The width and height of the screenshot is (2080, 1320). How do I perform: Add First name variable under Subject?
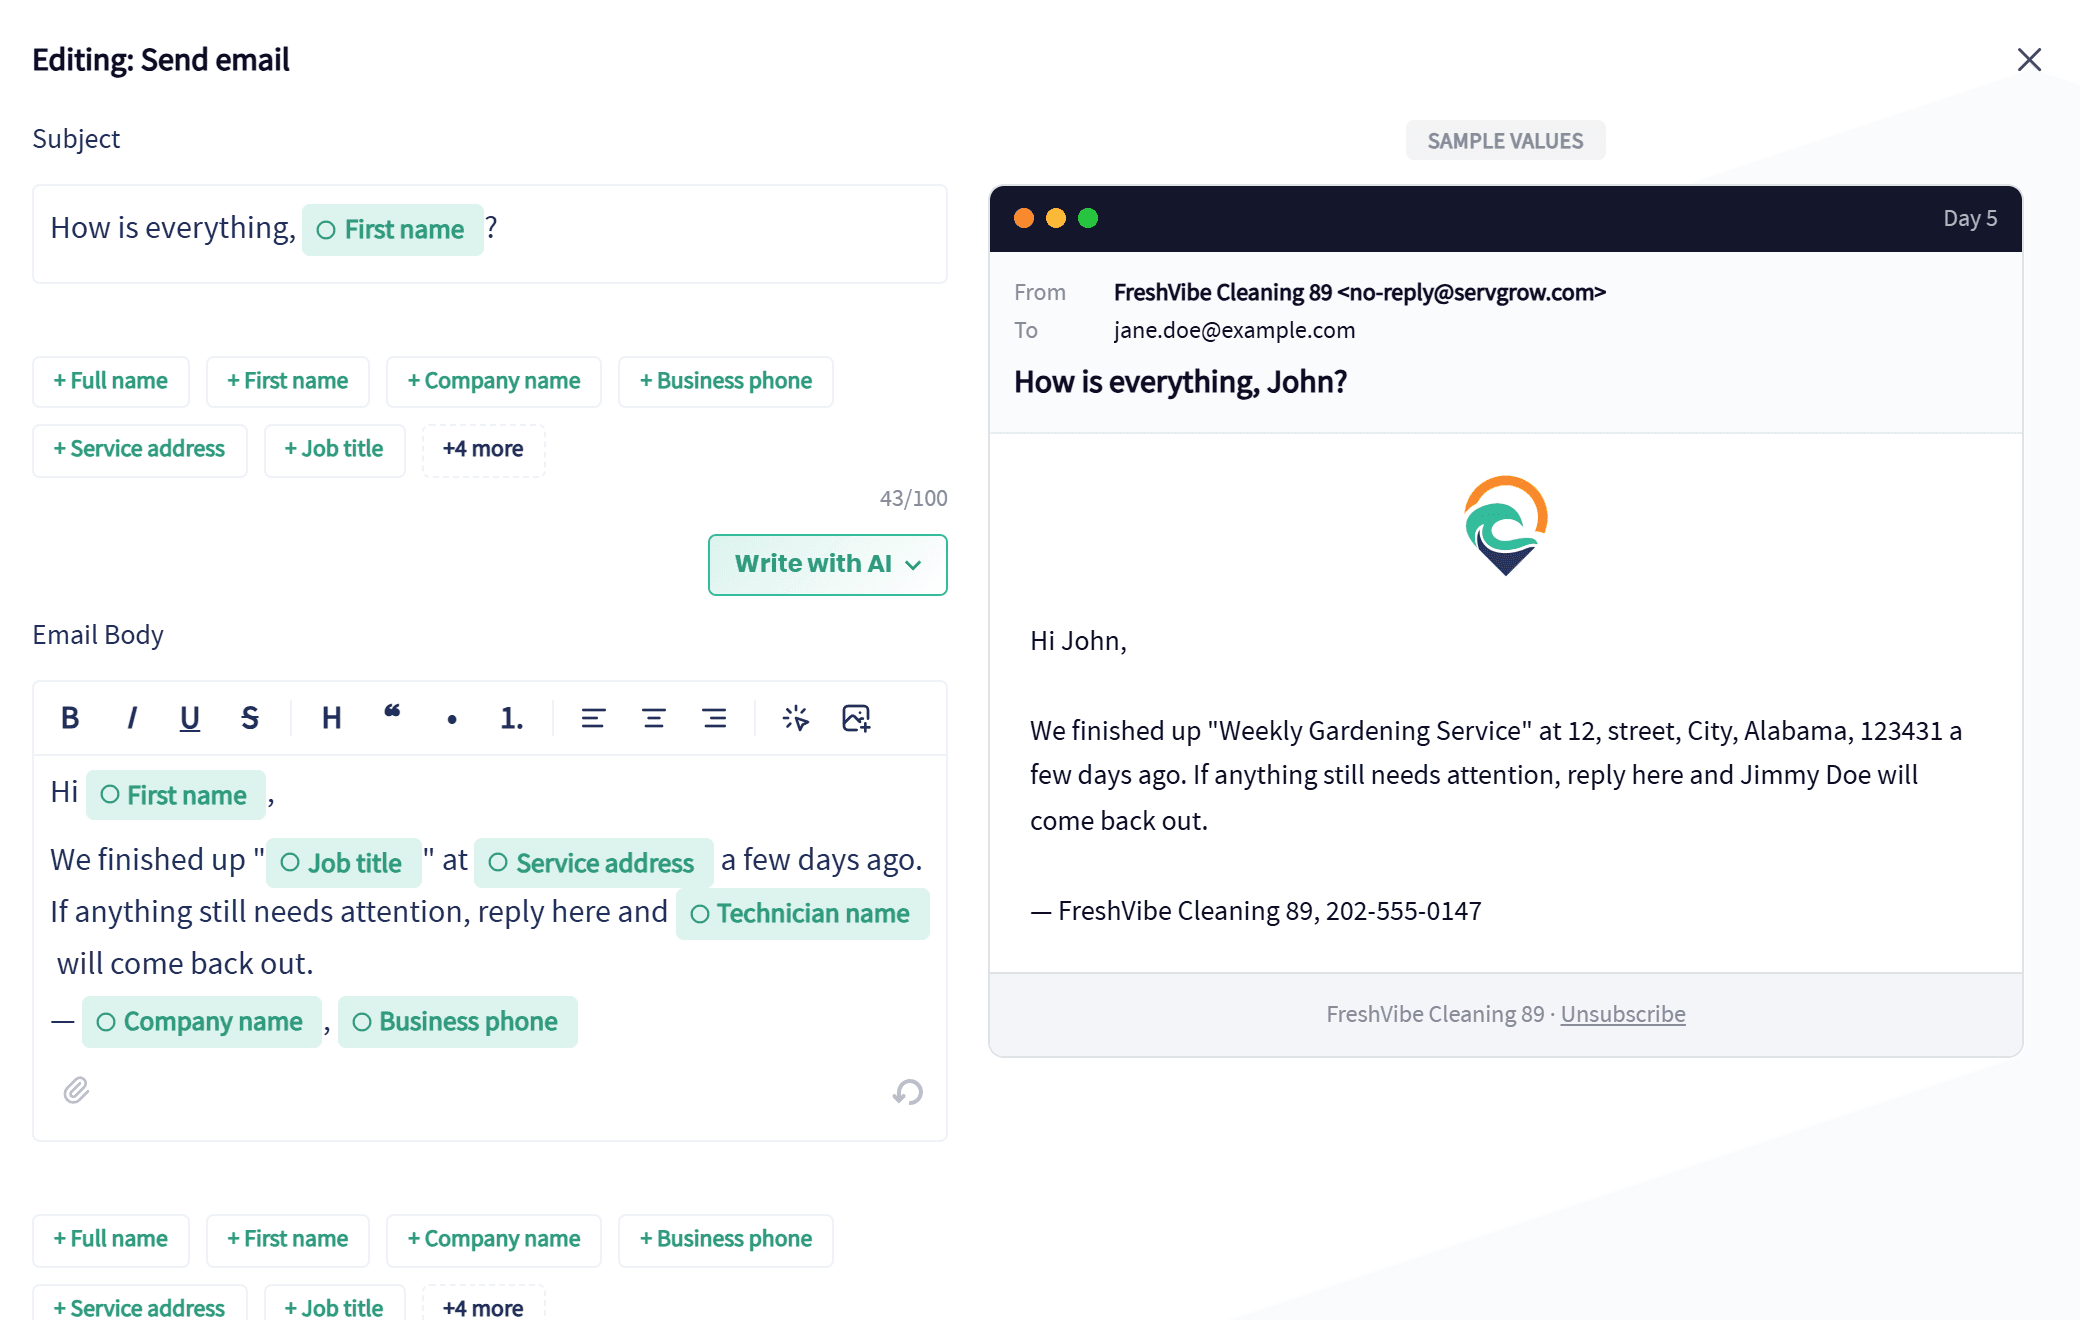(288, 382)
